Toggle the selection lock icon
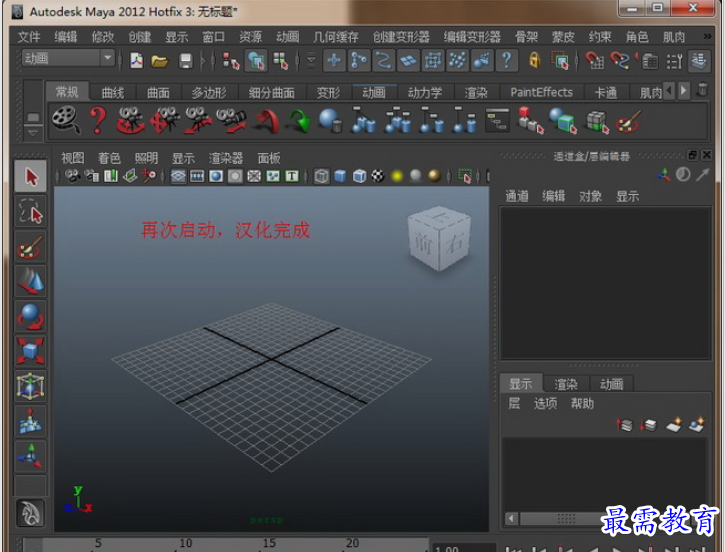The height and width of the screenshot is (552, 725). click(534, 61)
